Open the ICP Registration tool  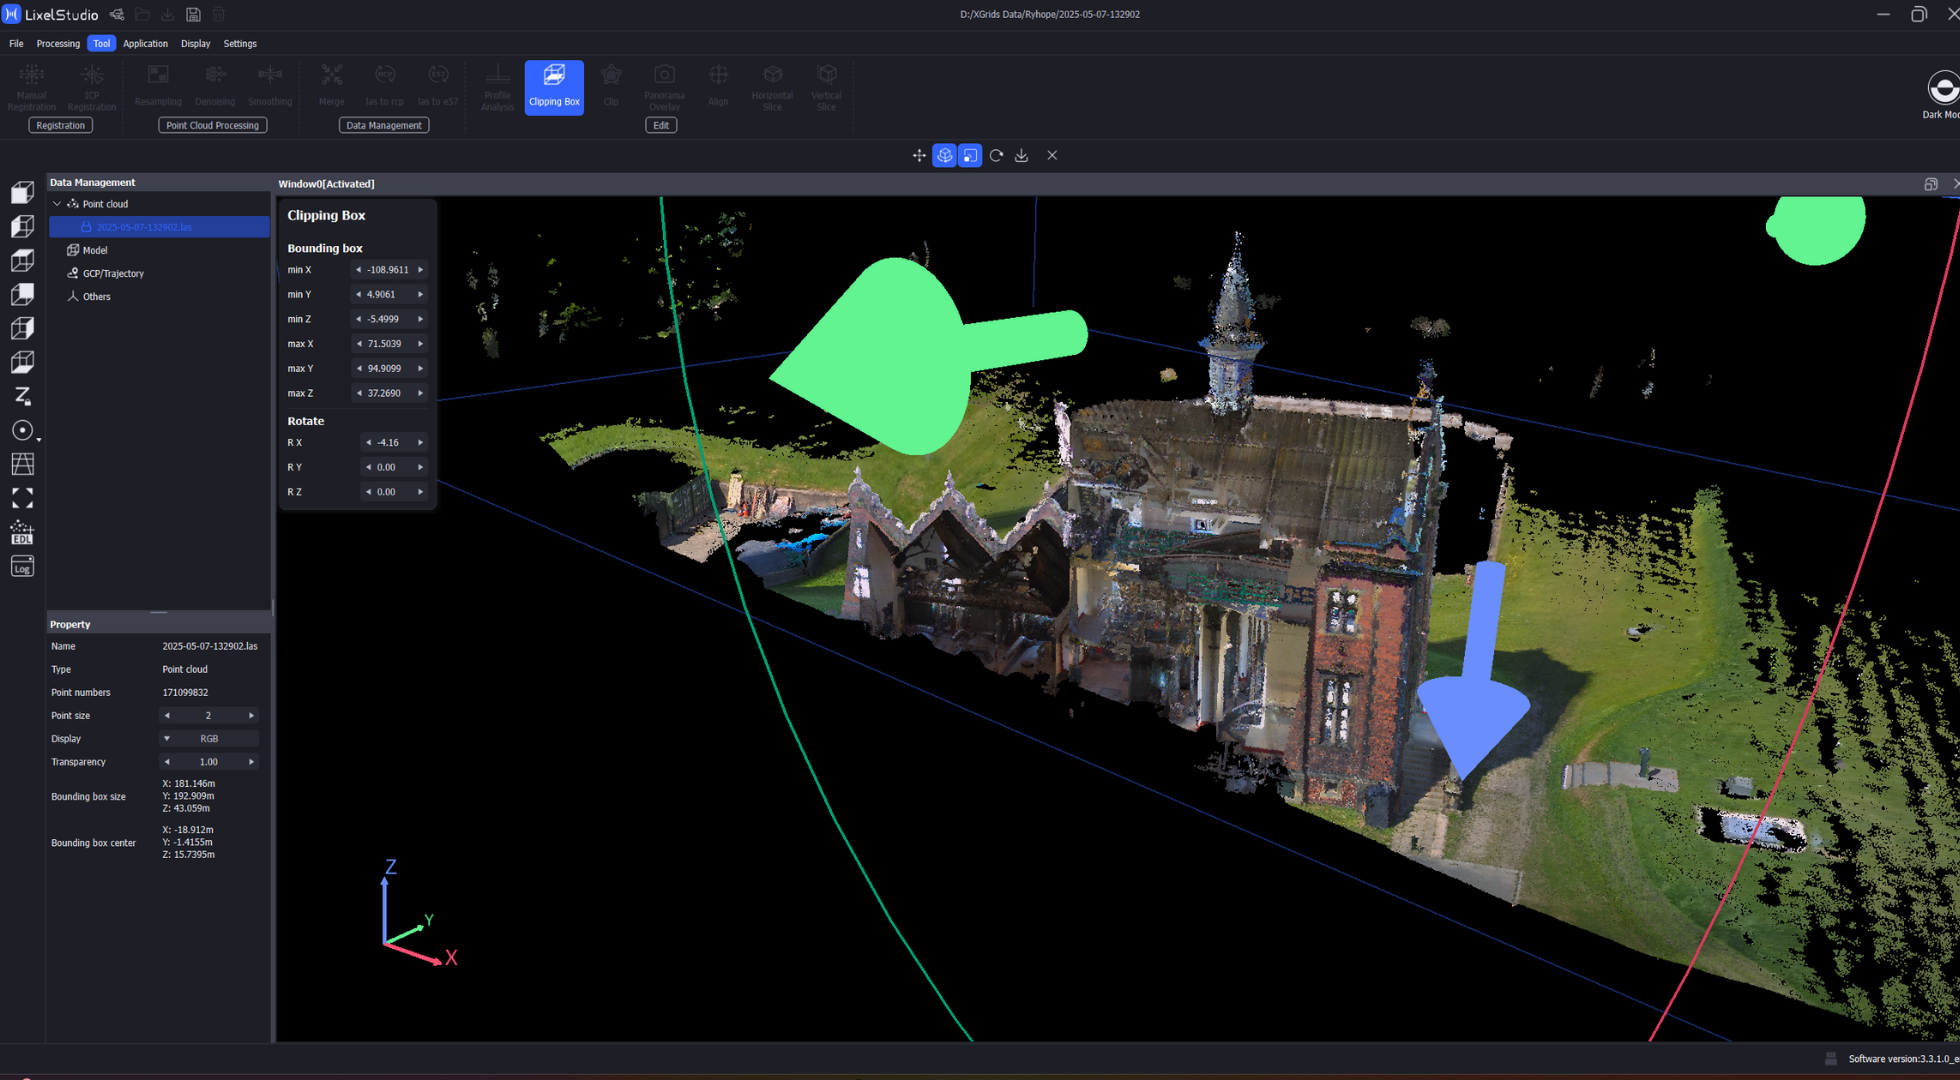point(91,86)
